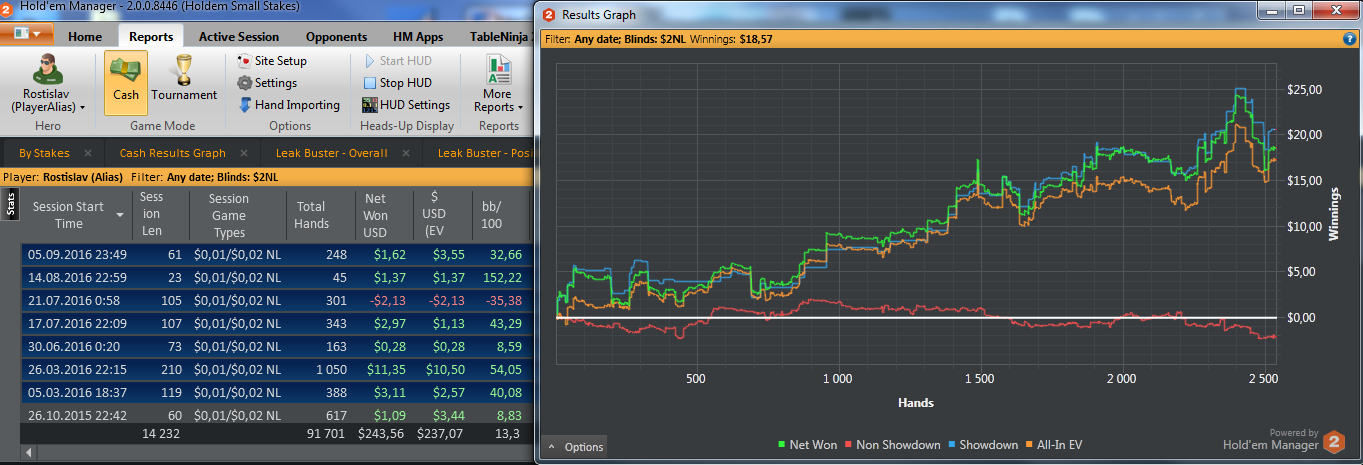The image size is (1363, 465).
Task: Sort by Net Won USD column
Action: 376,215
